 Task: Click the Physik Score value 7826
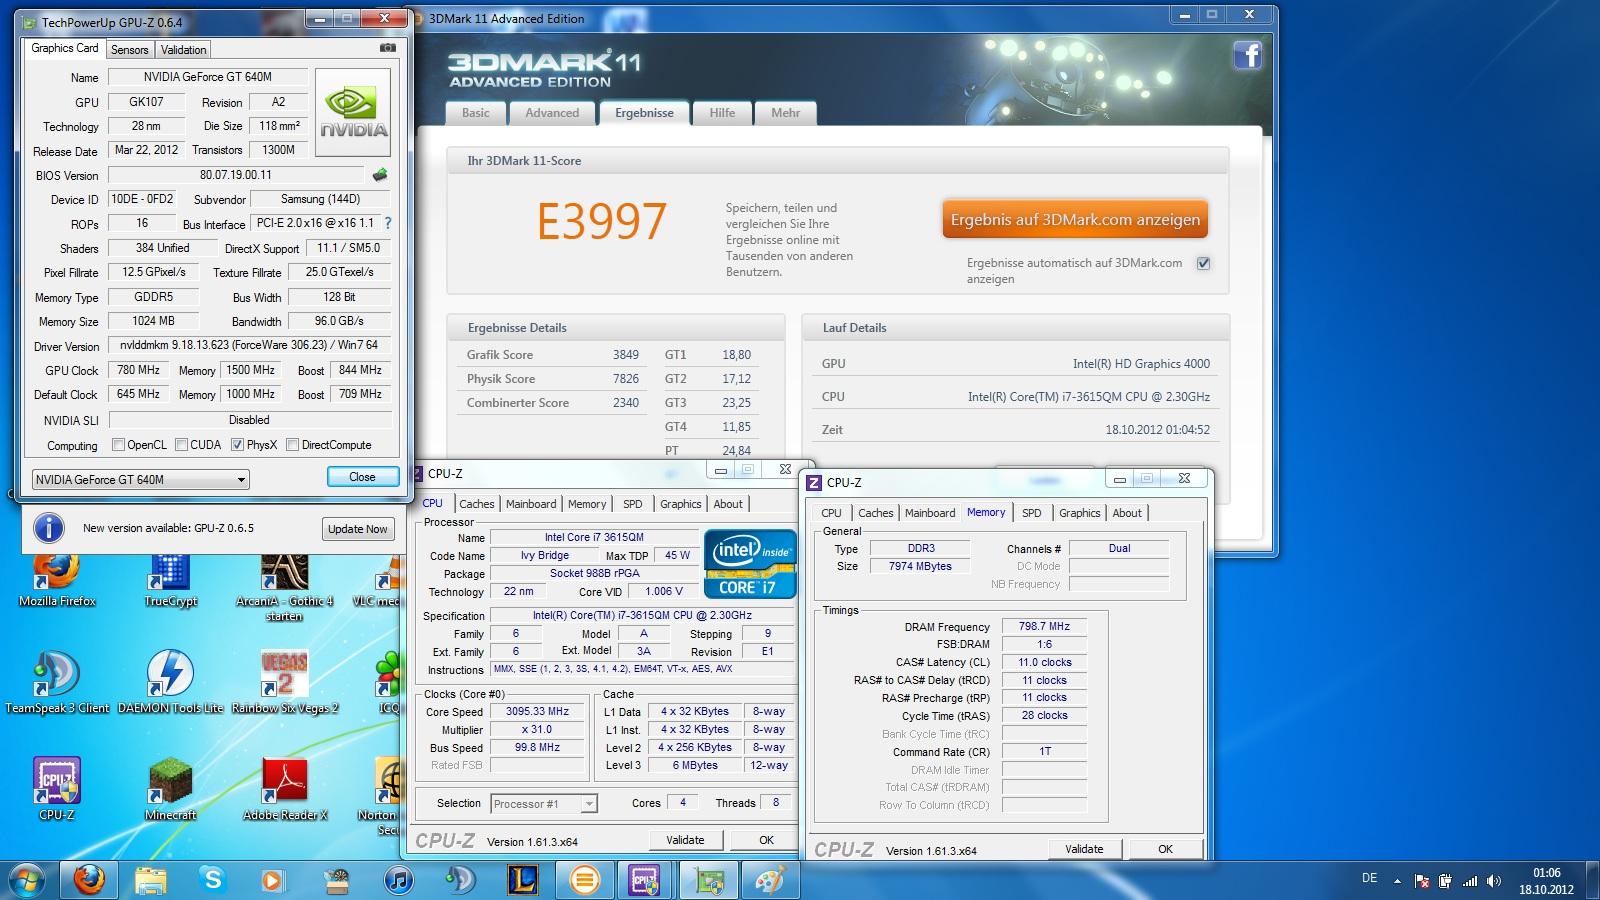pos(626,379)
